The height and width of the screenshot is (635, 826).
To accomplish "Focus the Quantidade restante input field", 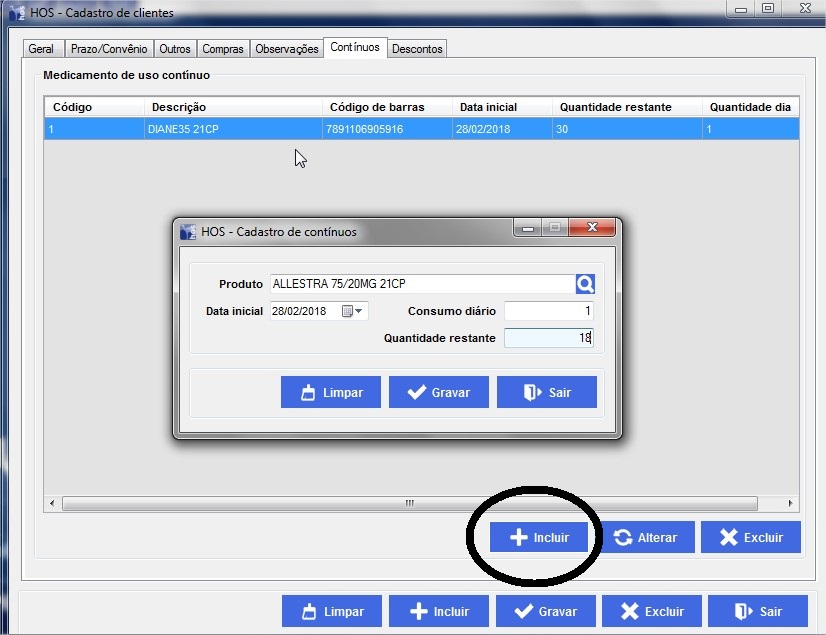I will coord(549,338).
